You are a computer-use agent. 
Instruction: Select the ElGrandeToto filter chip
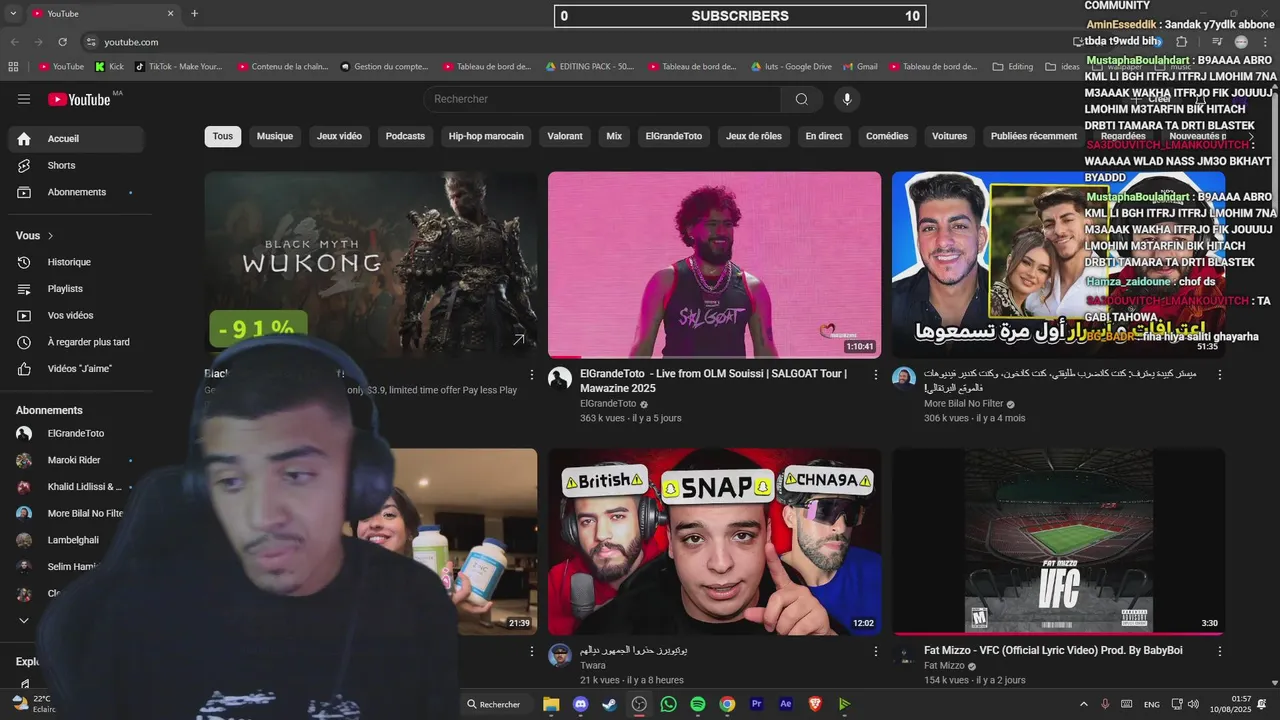pyautogui.click(x=674, y=136)
